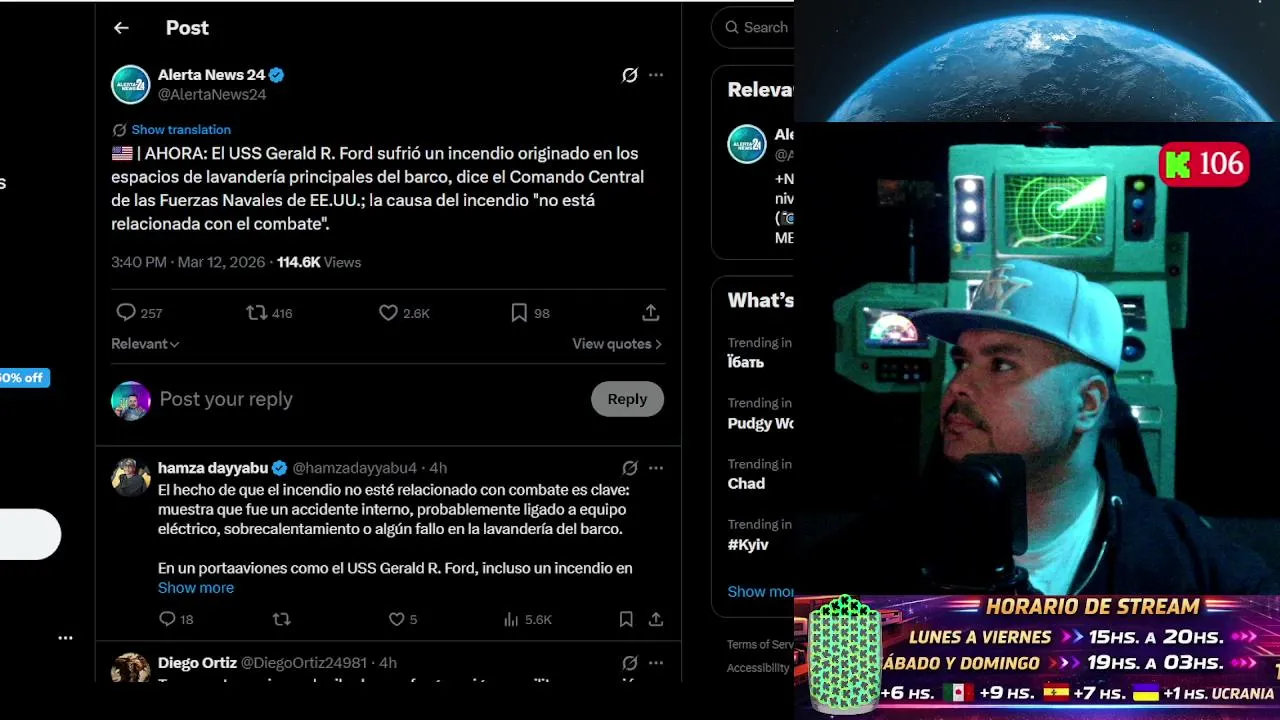Go back using the Post arrow
Screen dimensions: 1280x720
coord(121,28)
